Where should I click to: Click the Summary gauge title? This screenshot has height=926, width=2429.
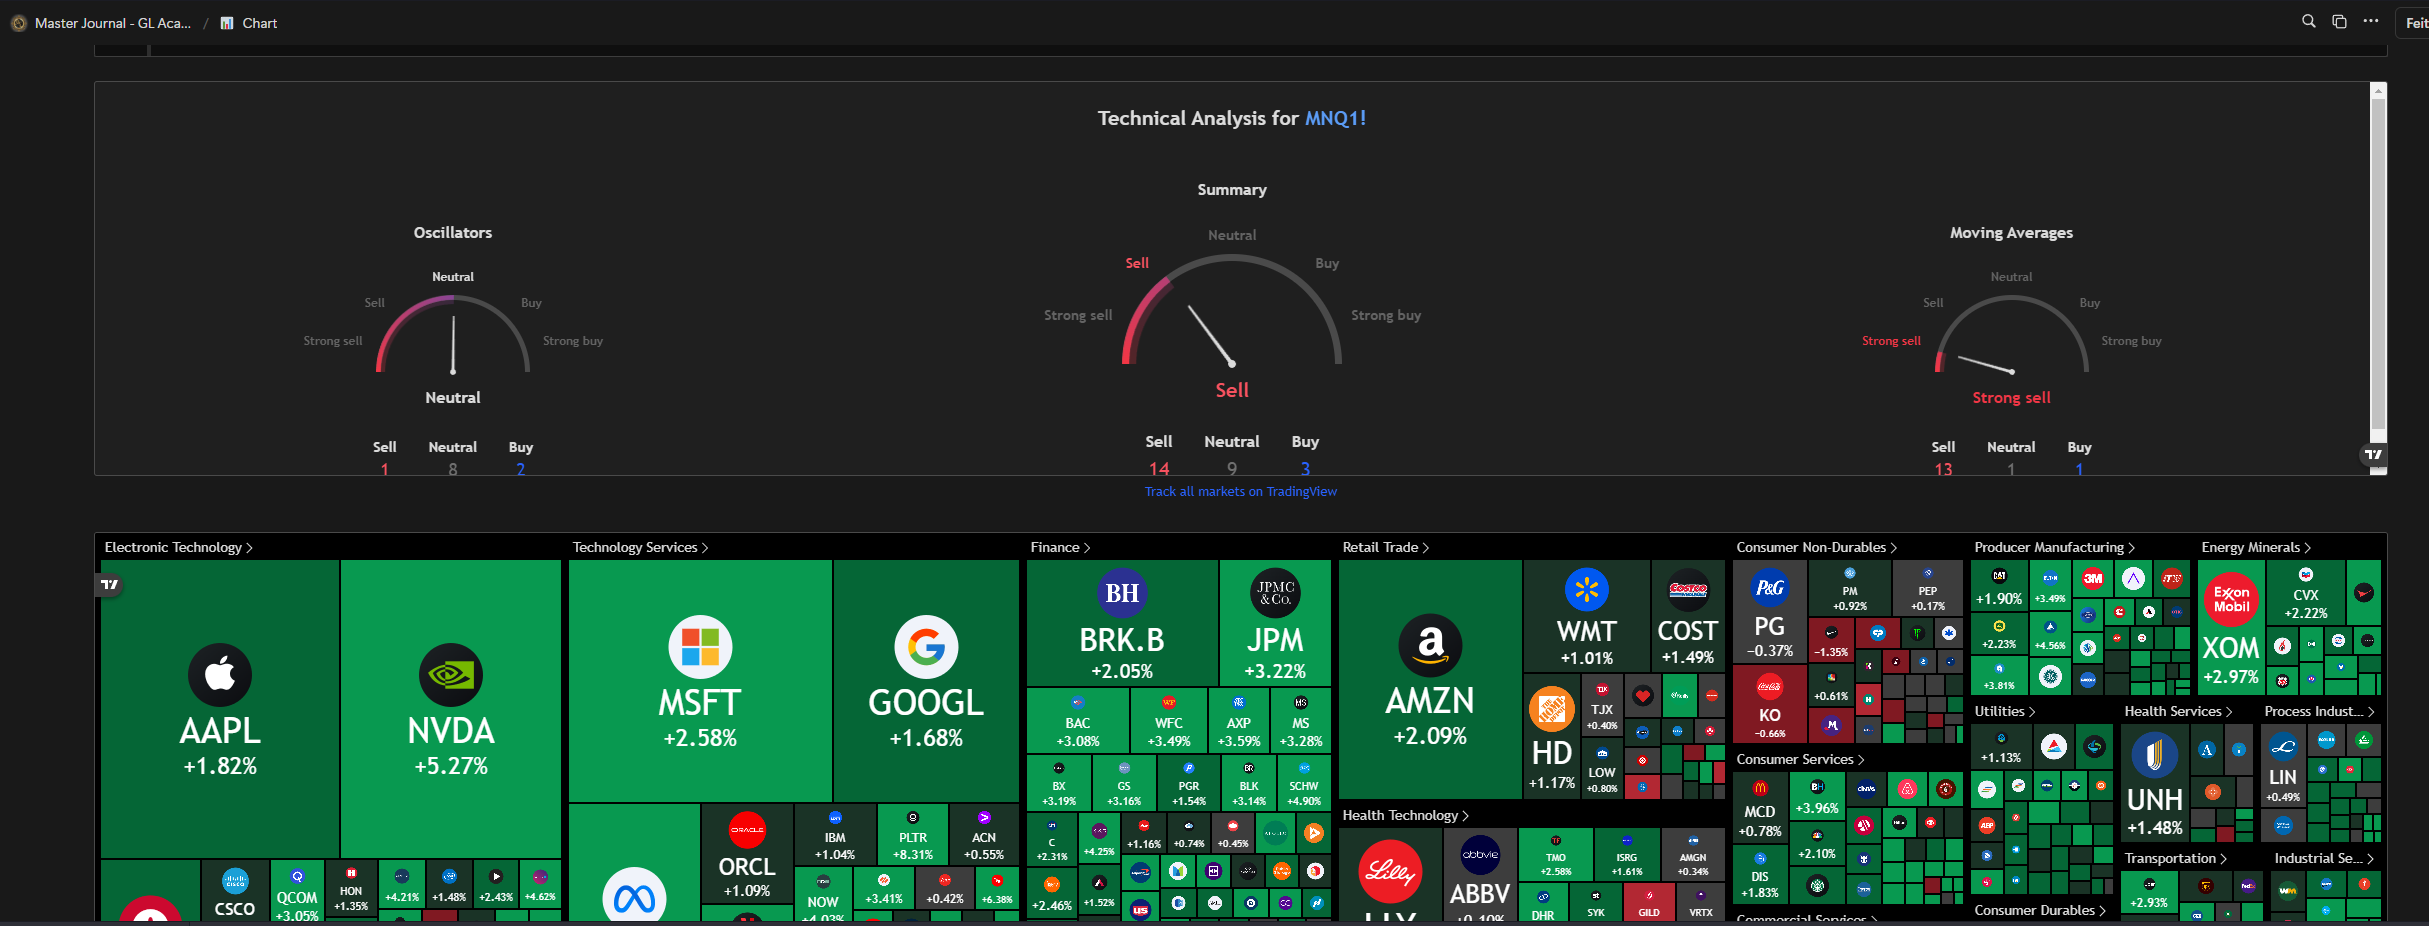tap(1232, 189)
